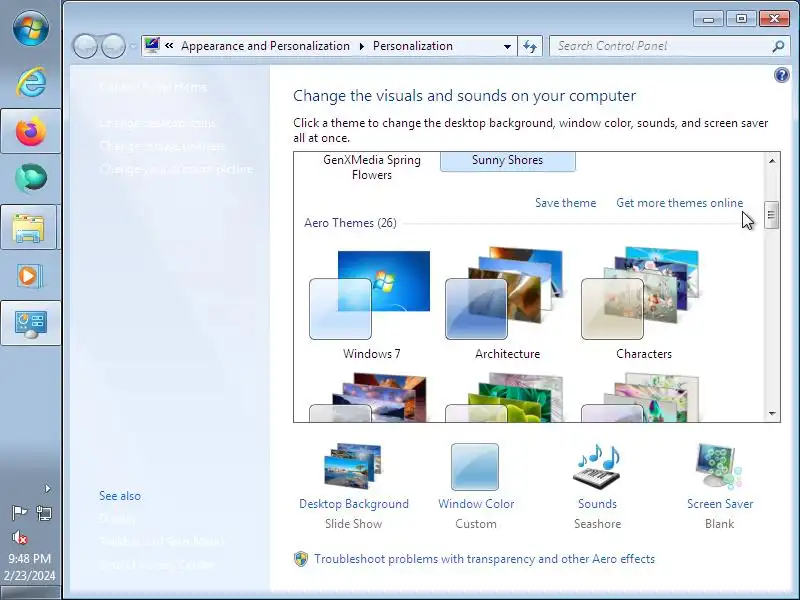Select the Sunny Shores theme
This screenshot has width=800, height=600.
coord(508,161)
